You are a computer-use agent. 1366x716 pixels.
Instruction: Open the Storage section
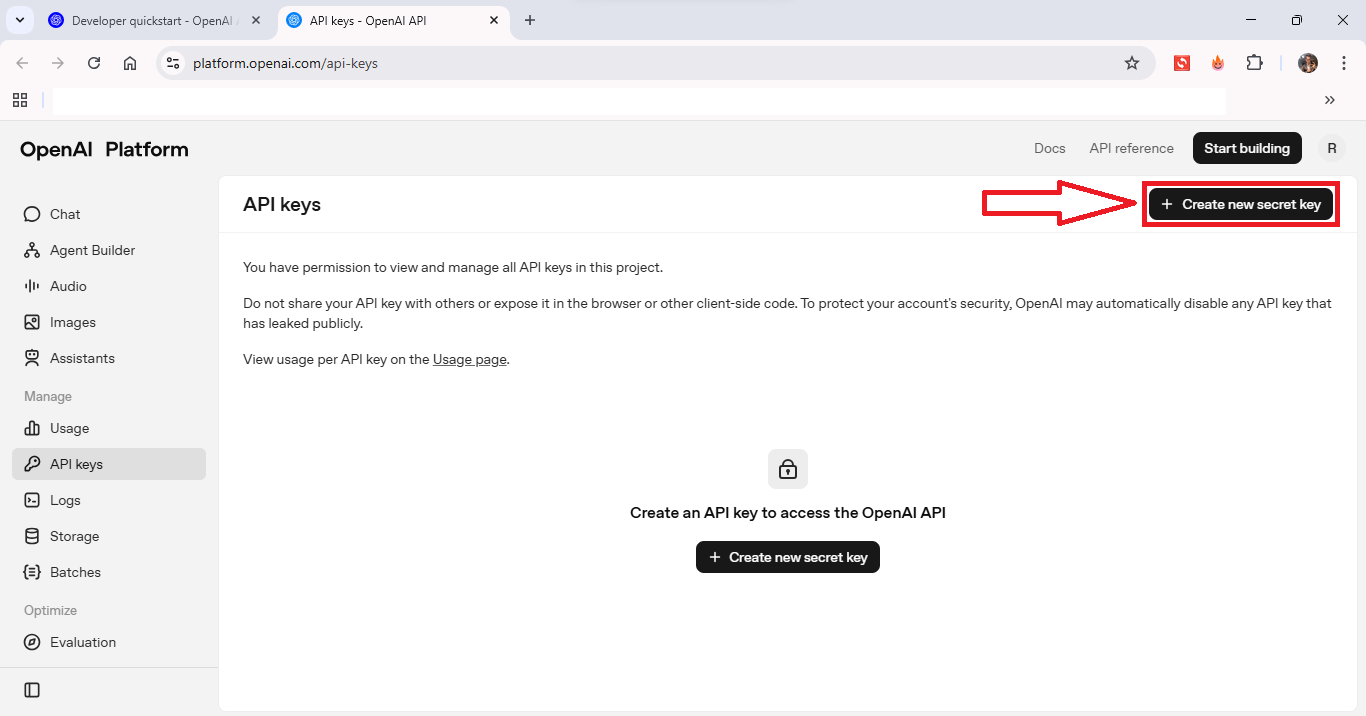click(74, 536)
